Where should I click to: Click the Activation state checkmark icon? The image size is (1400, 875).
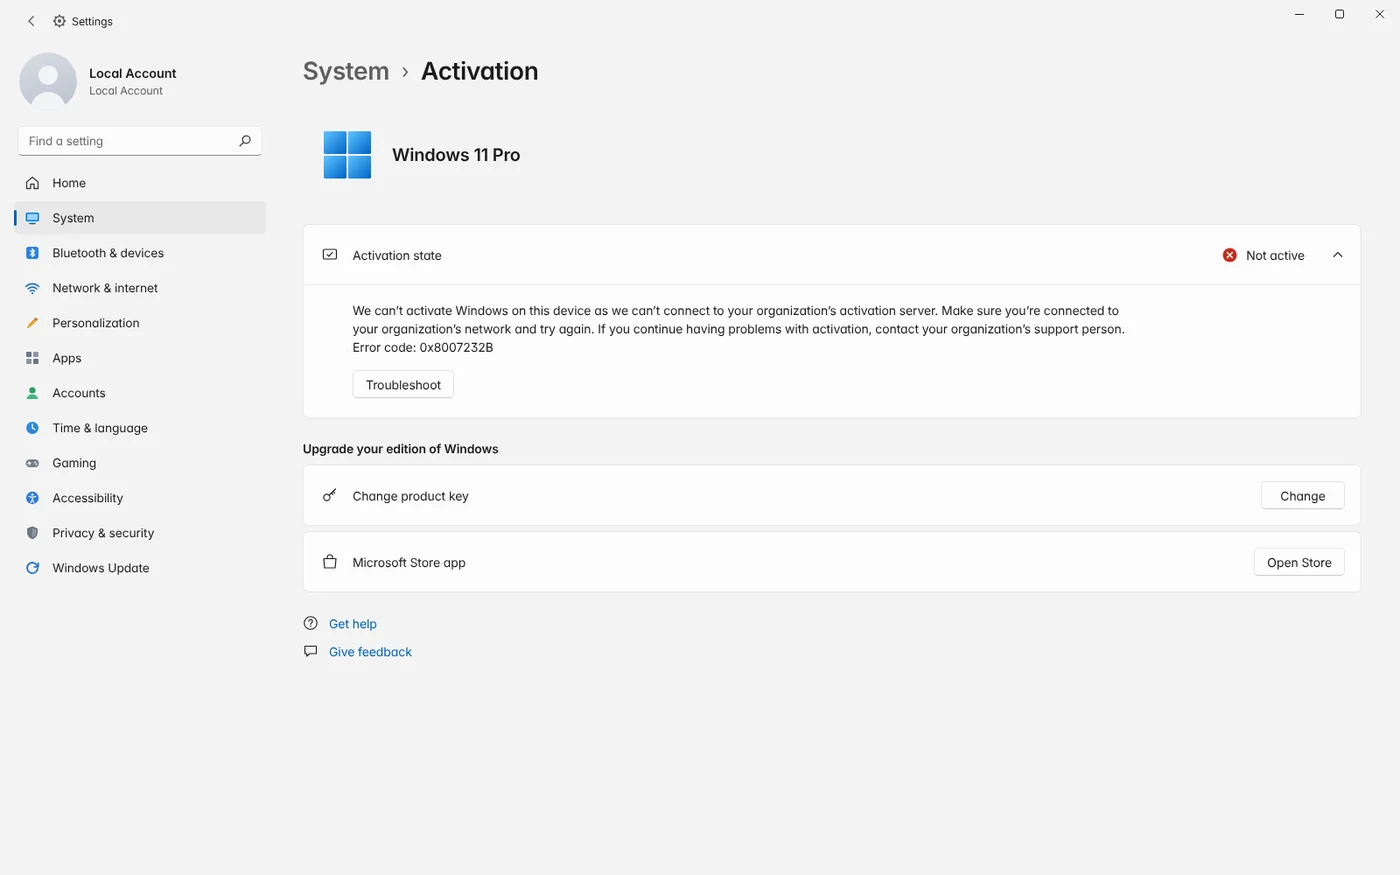point(330,255)
